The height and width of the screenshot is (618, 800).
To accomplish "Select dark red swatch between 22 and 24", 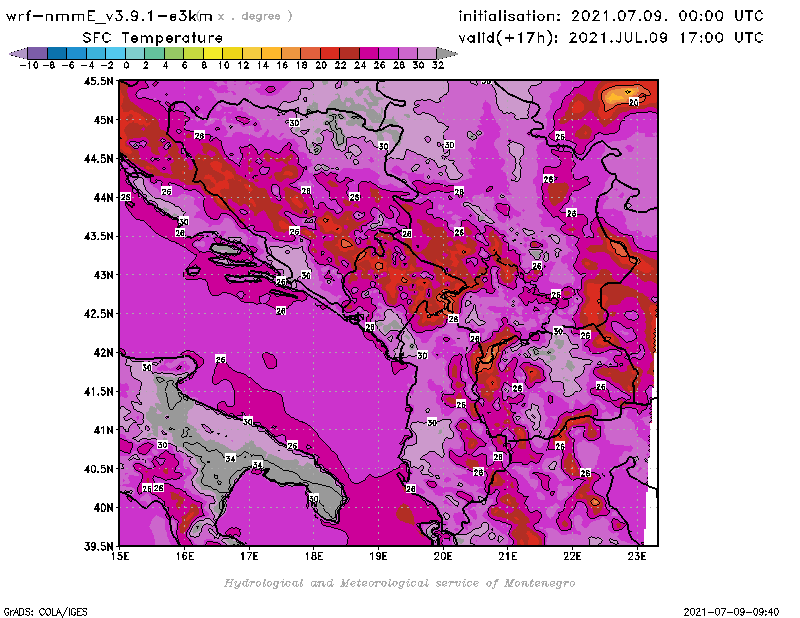I will point(349,53).
